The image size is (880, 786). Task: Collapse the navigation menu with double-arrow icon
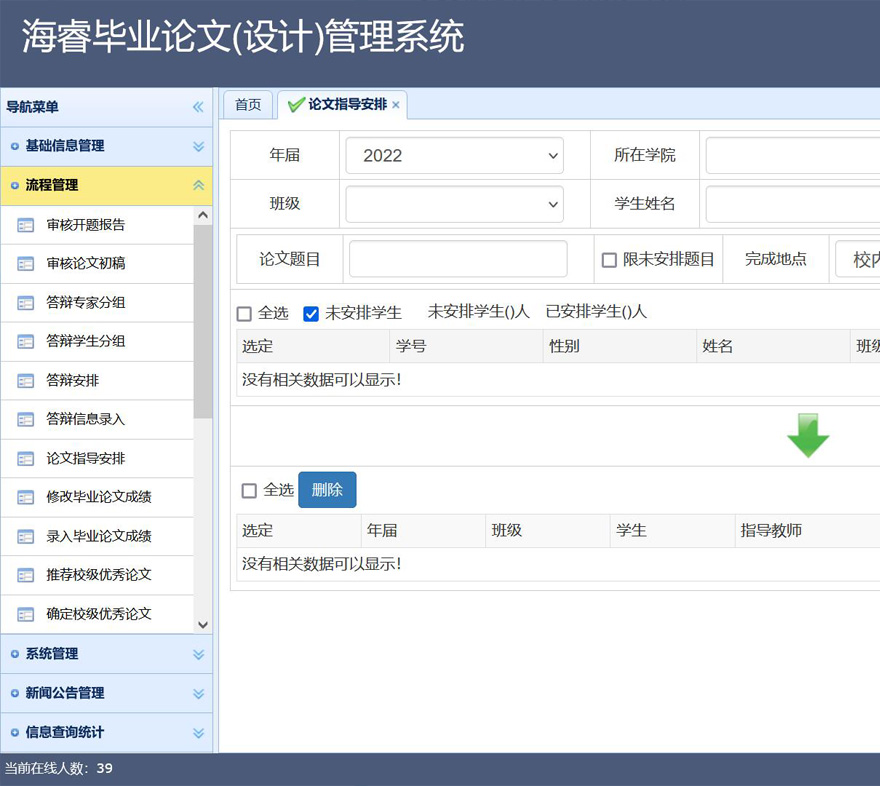(198, 107)
